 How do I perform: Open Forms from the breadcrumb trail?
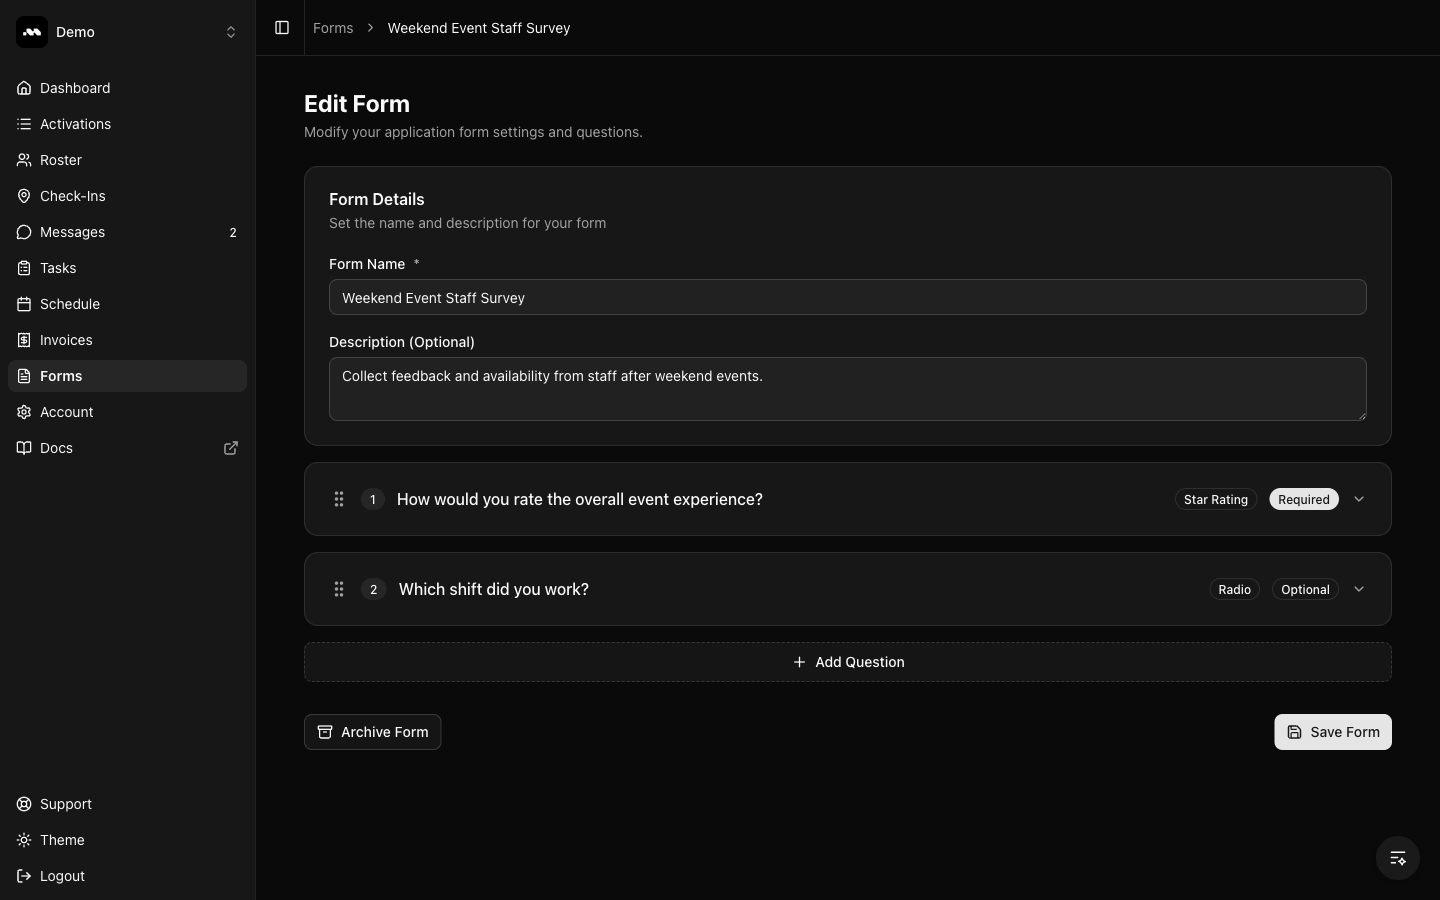click(x=333, y=28)
